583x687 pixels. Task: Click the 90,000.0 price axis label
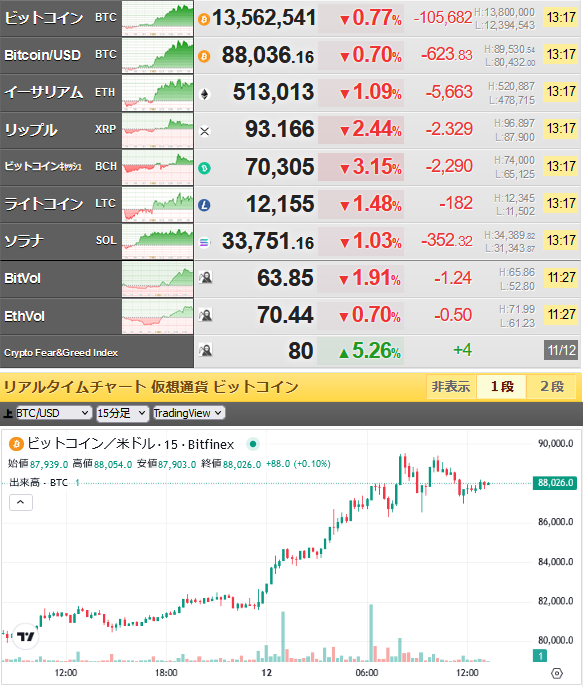tap(555, 443)
